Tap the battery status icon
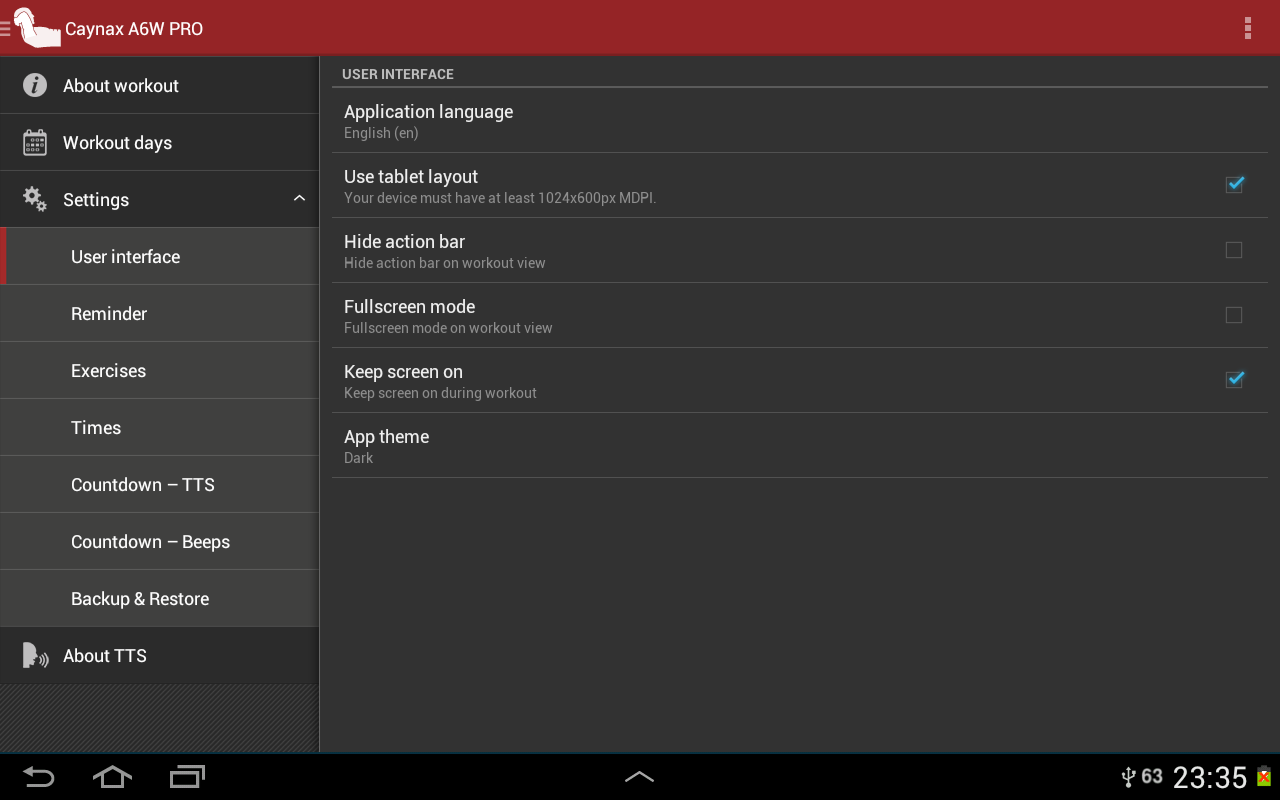1280x800 pixels. coord(1264,777)
